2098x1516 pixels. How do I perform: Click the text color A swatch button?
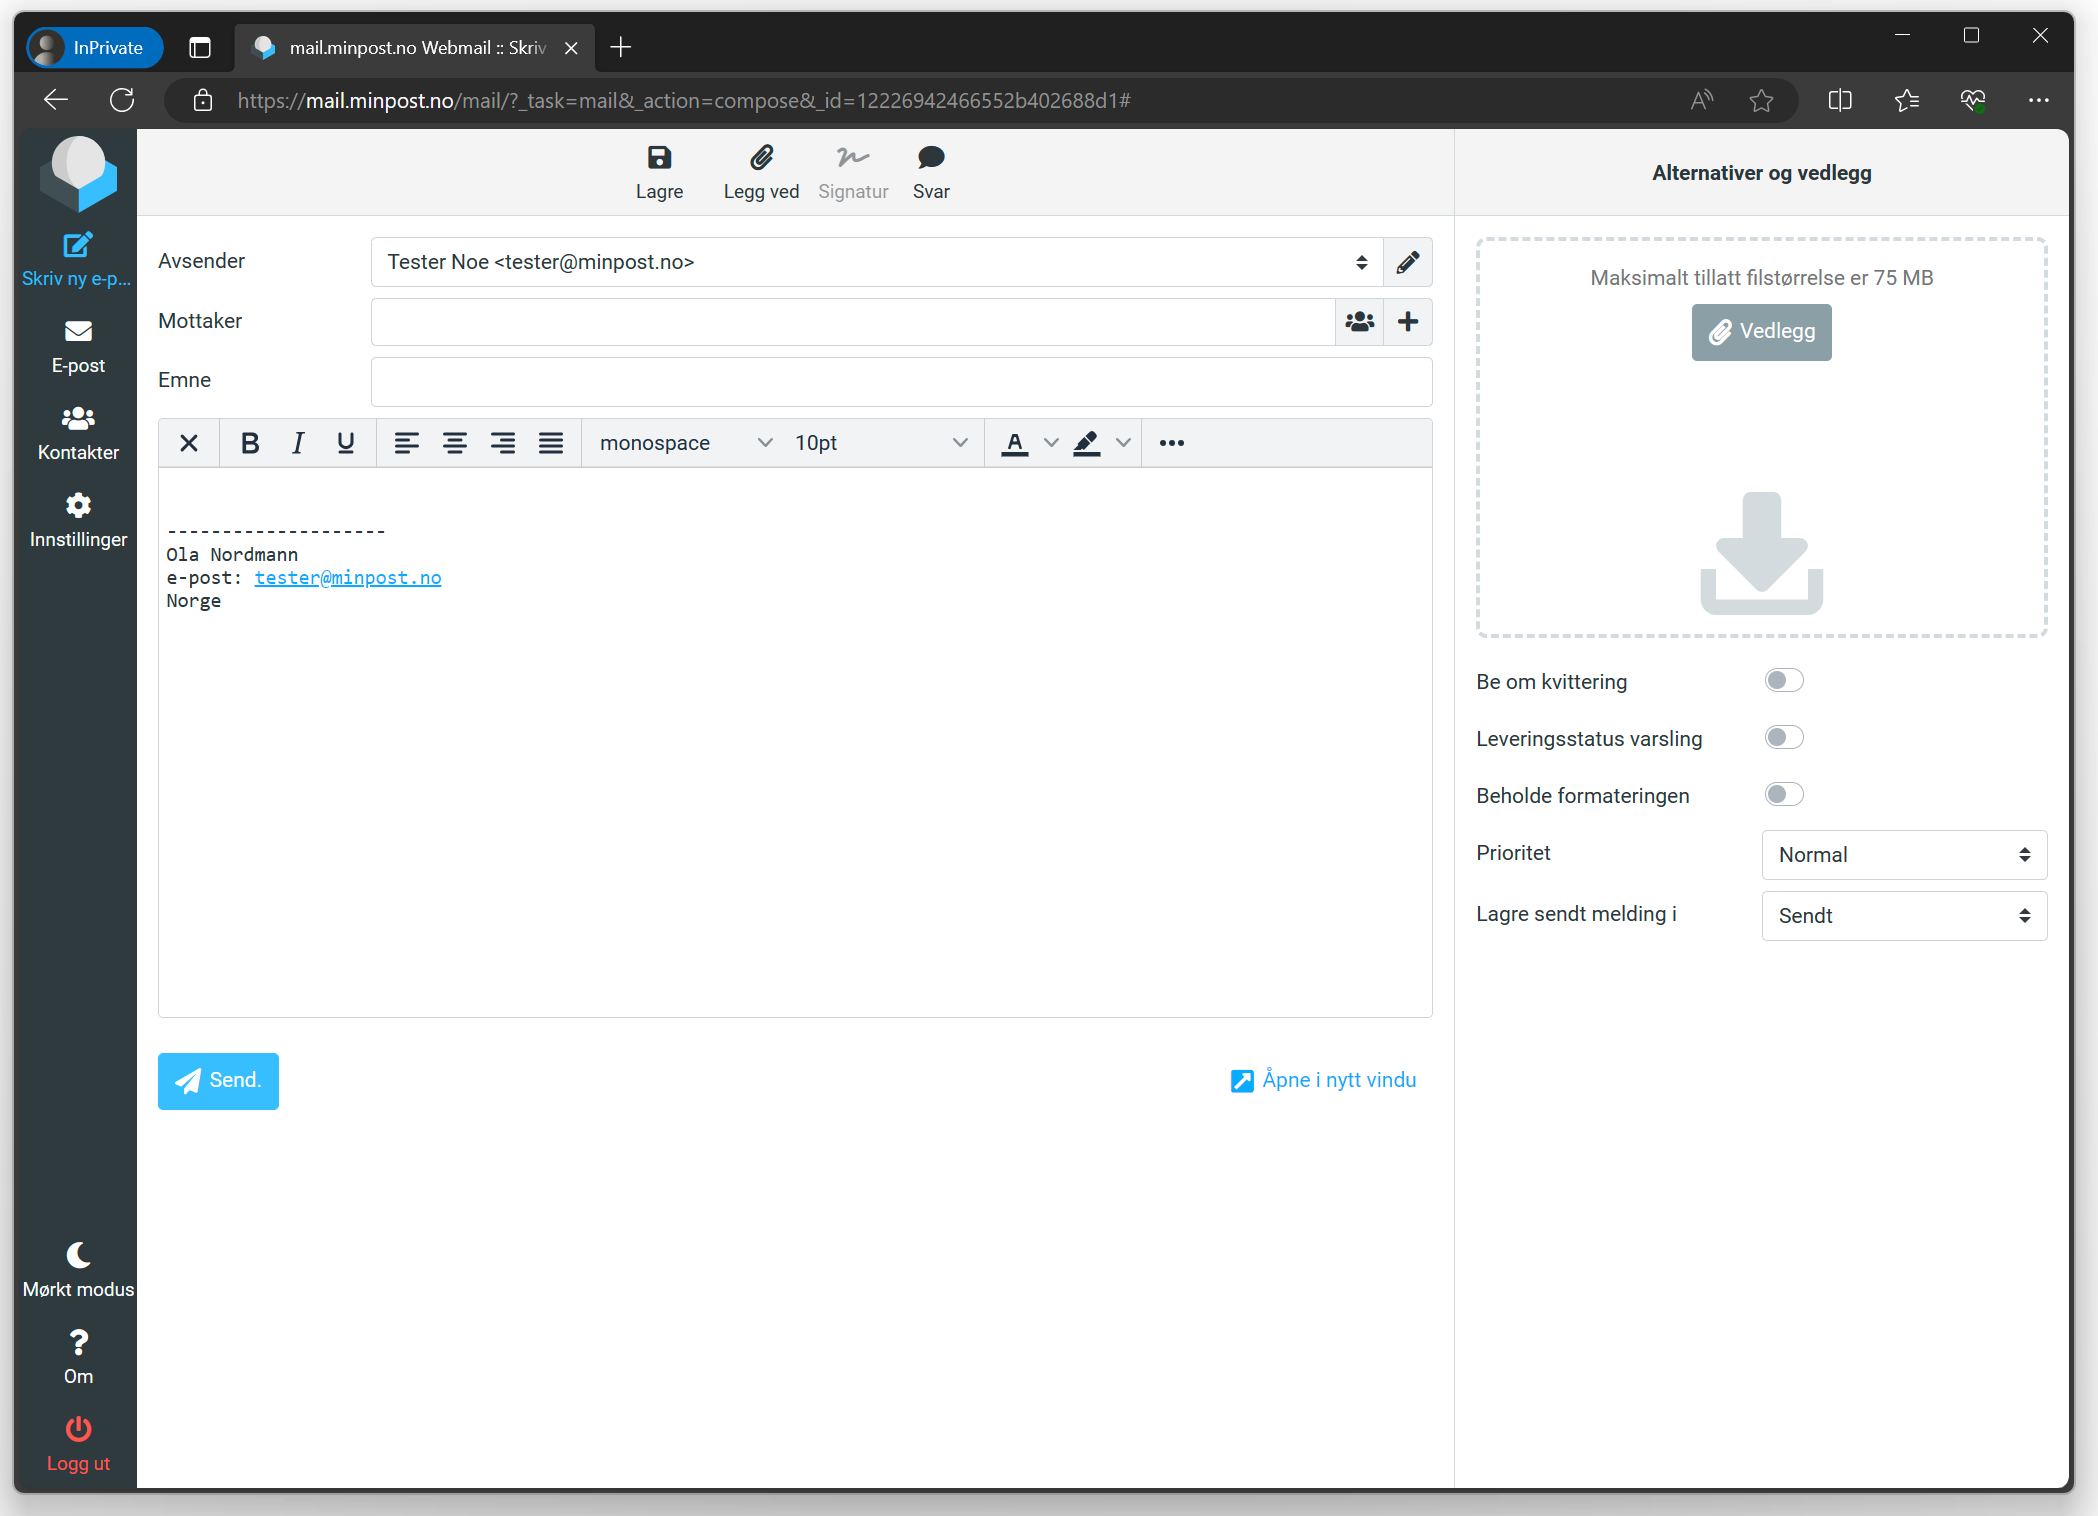coord(1014,443)
